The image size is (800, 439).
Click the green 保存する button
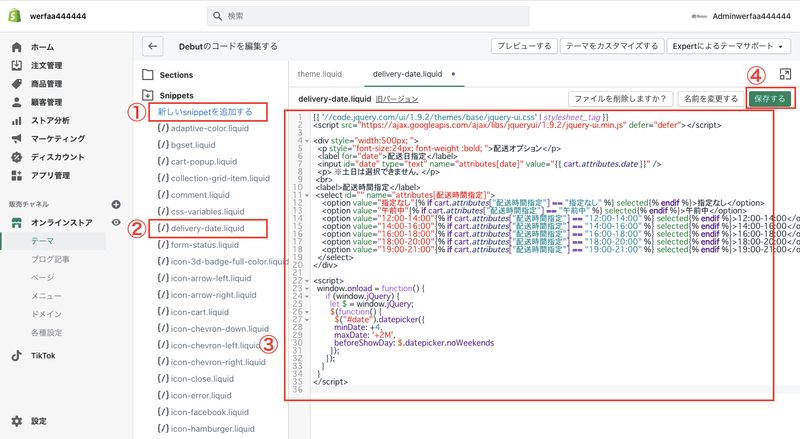click(770, 99)
